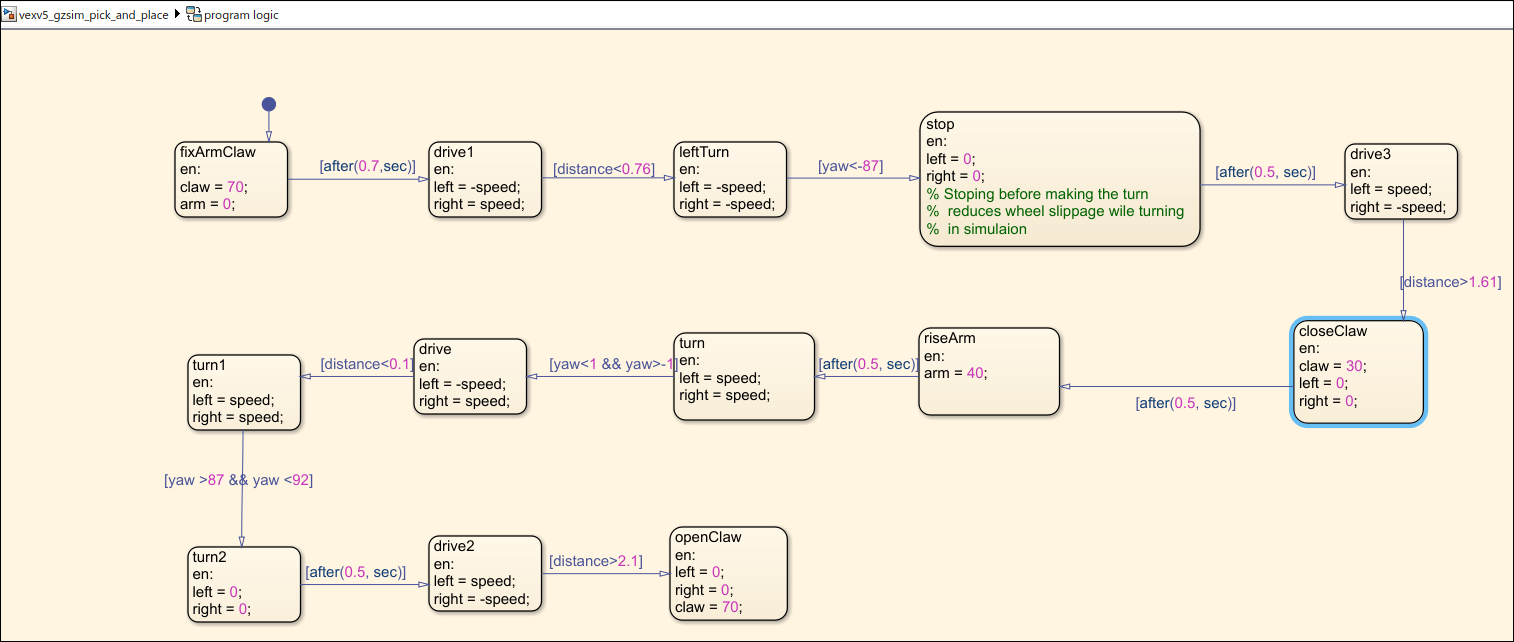Click the highlighted closeClaw state
This screenshot has height=642, width=1514.
tap(1356, 373)
